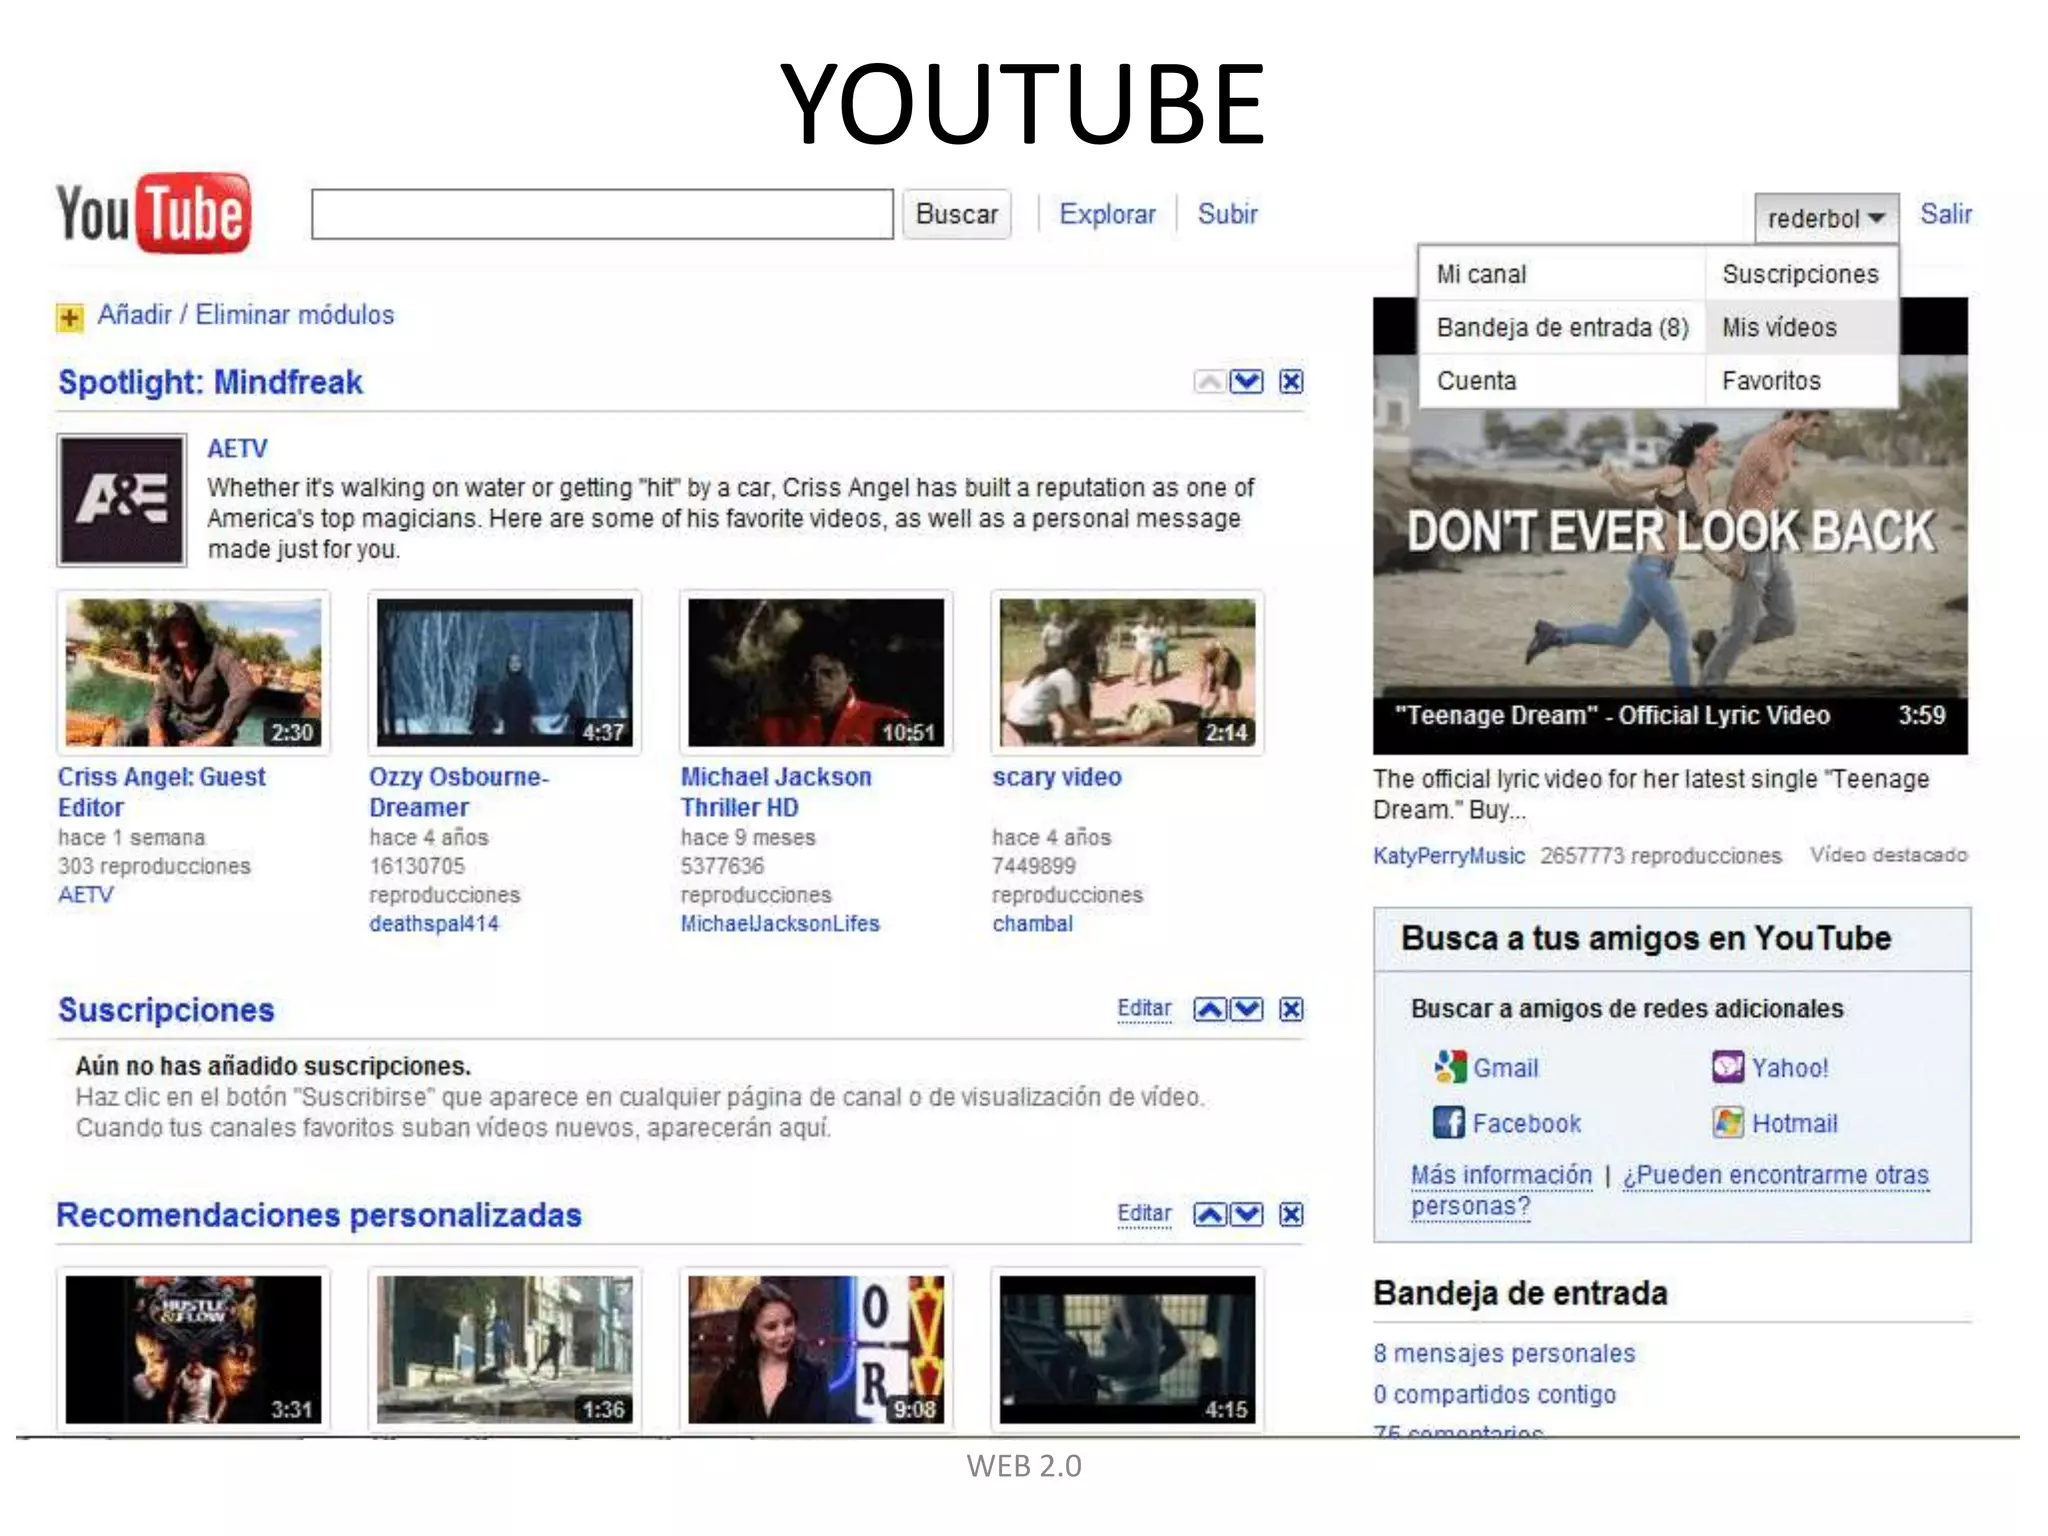
Task: Close the Spotlight: Mindfreak module
Action: pos(1291,381)
